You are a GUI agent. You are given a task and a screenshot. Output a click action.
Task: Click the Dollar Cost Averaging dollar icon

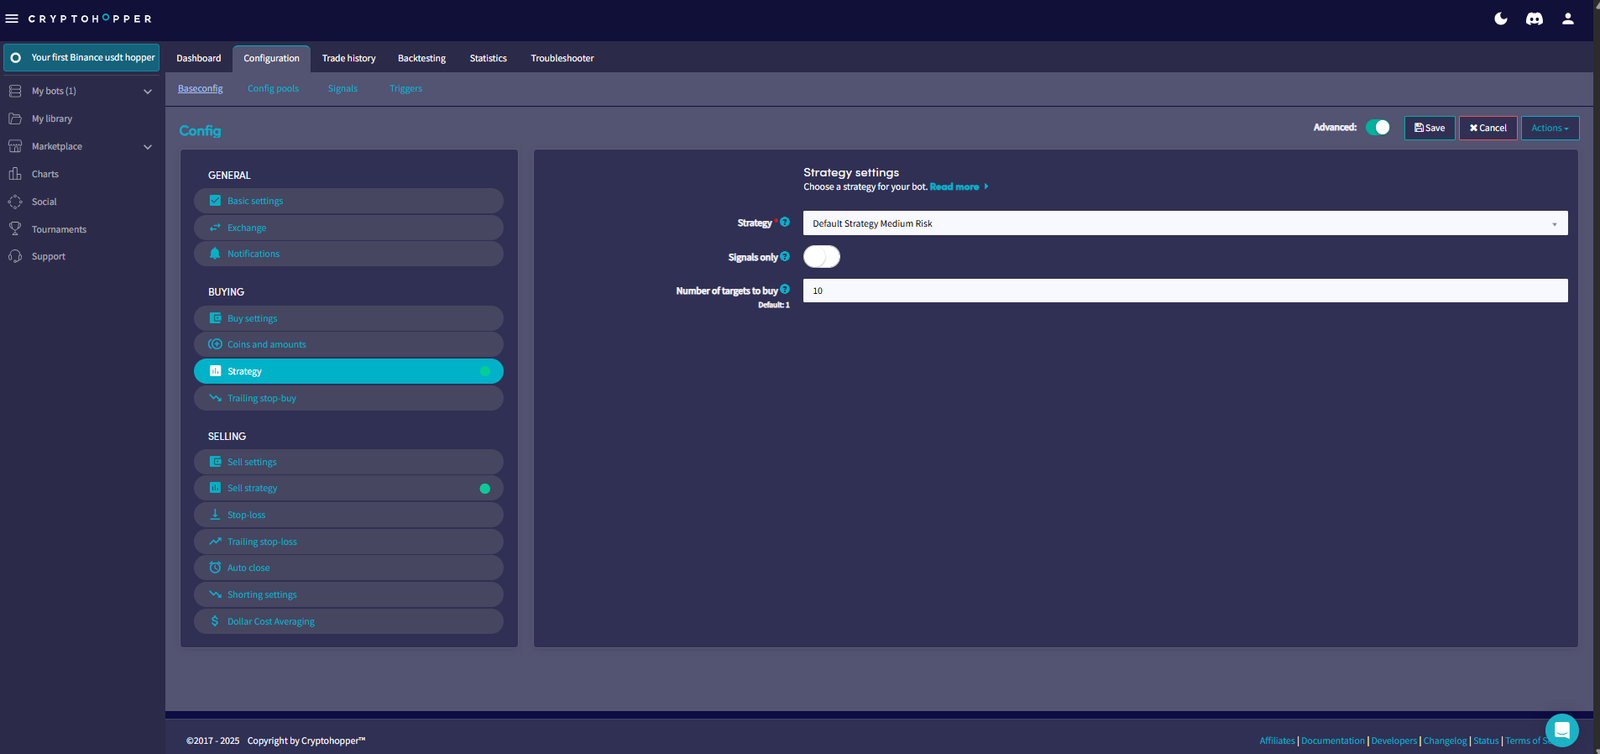pos(215,621)
